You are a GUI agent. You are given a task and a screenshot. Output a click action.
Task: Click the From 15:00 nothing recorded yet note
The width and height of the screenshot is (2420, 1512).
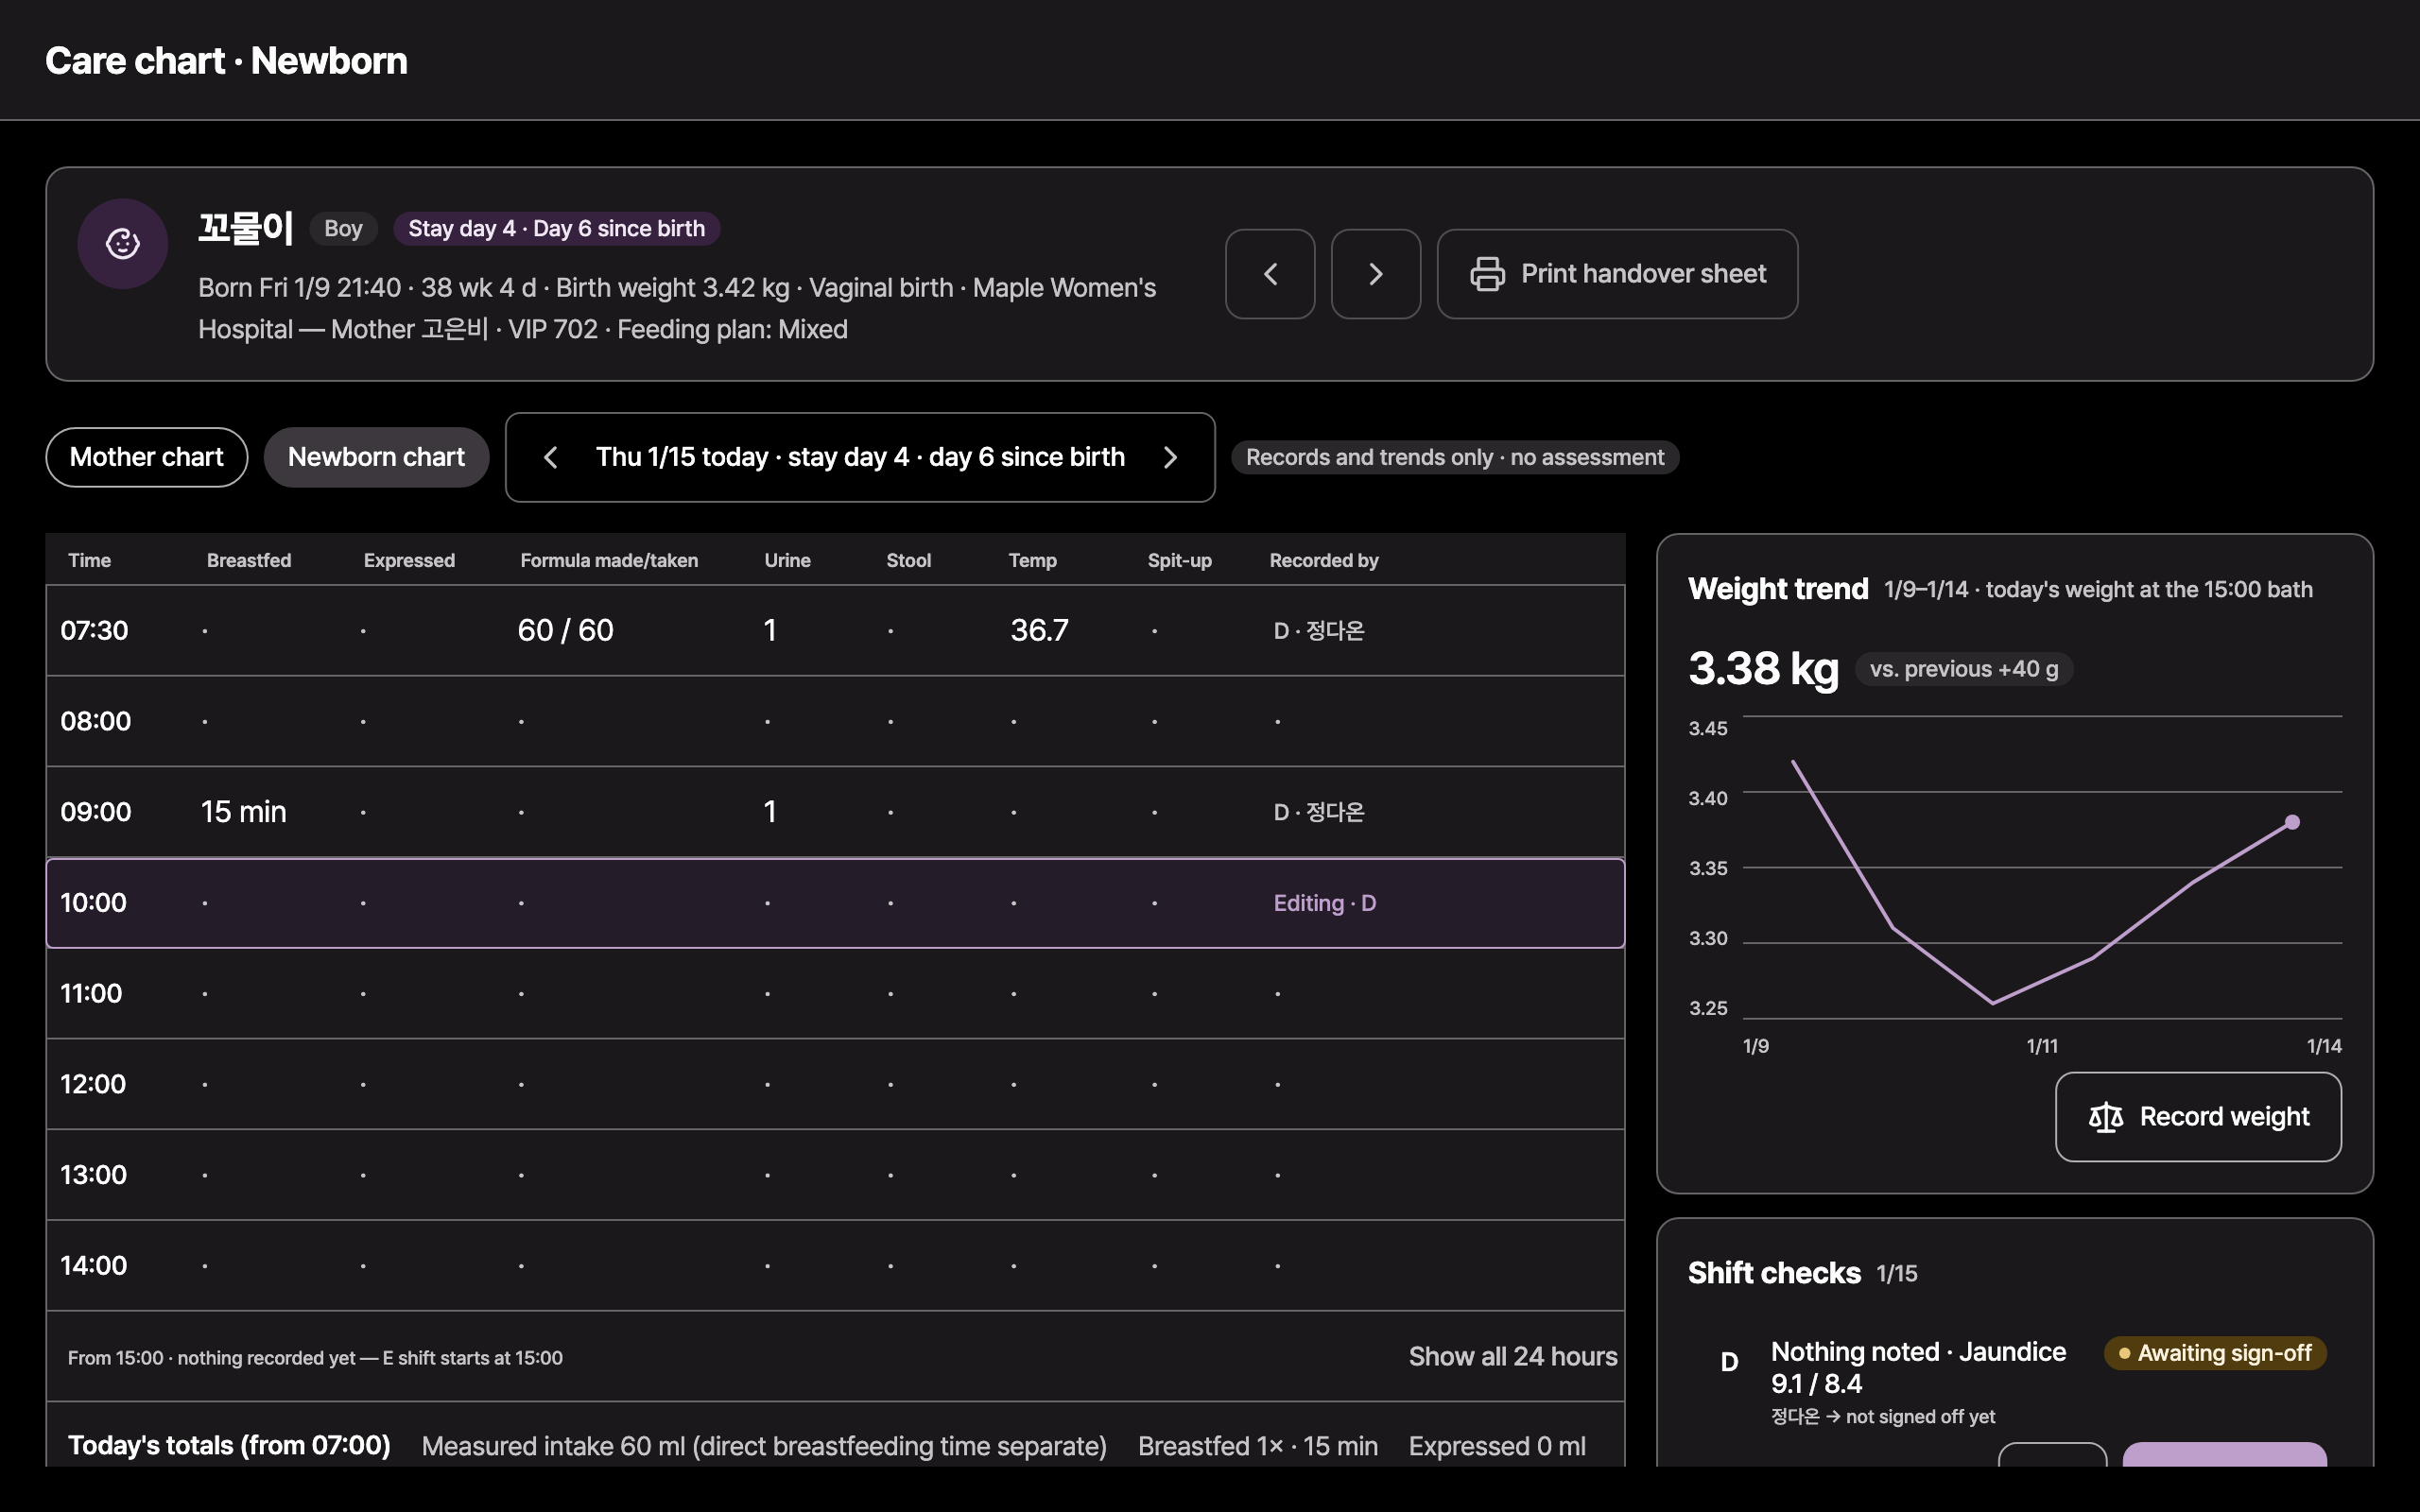coord(315,1358)
